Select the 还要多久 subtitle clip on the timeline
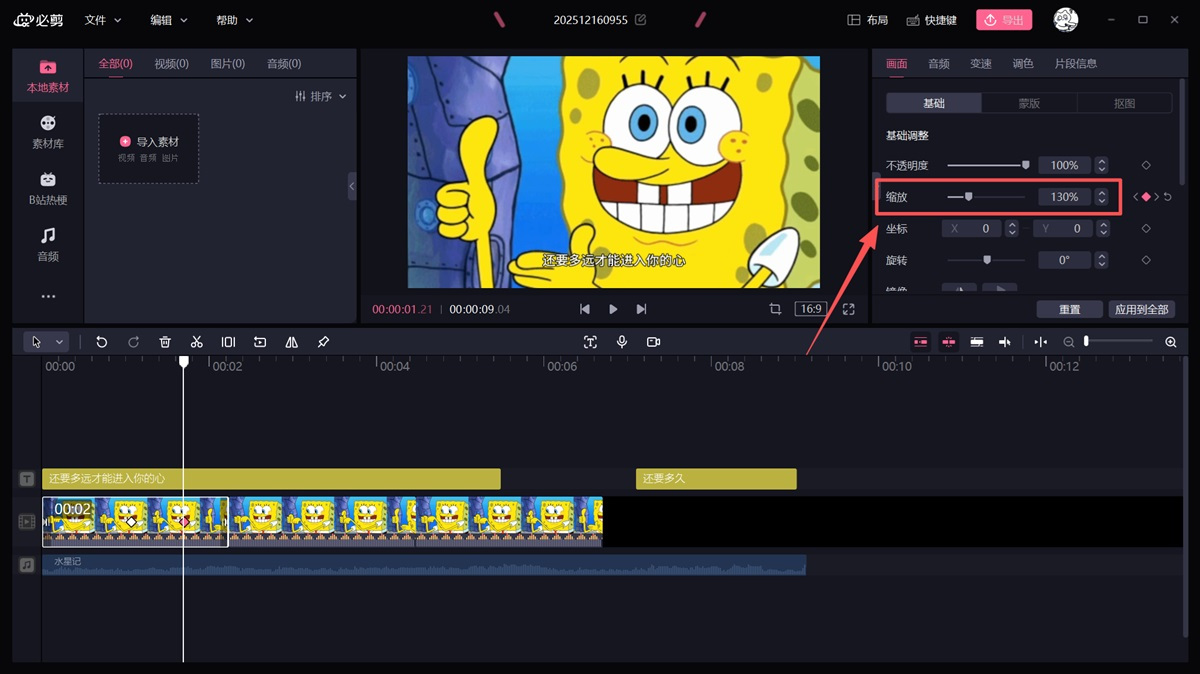This screenshot has height=674, width=1200. (715, 479)
